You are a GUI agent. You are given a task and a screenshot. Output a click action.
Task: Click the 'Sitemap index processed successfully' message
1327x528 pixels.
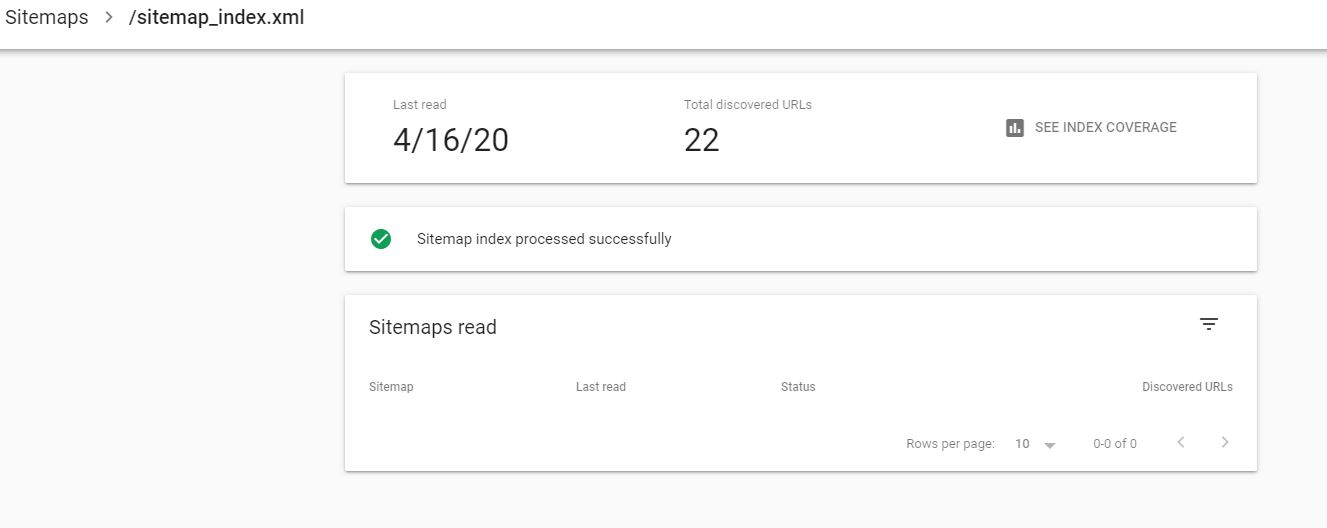point(544,239)
